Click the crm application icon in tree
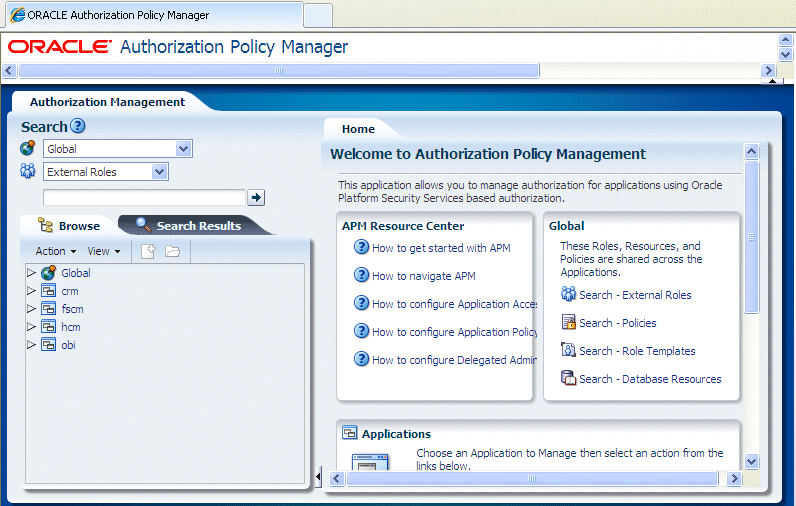This screenshot has width=796, height=506. (48, 291)
